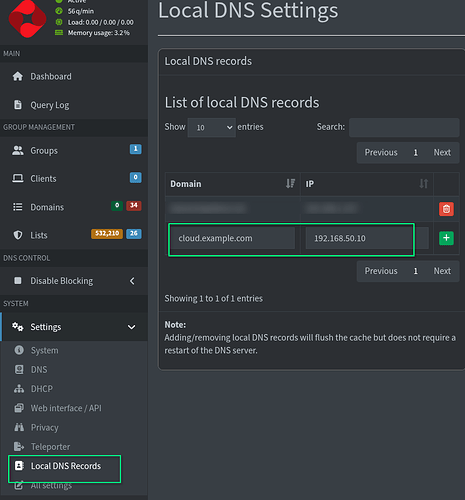
Task: Click bottom Next pagination button
Action: point(442,271)
